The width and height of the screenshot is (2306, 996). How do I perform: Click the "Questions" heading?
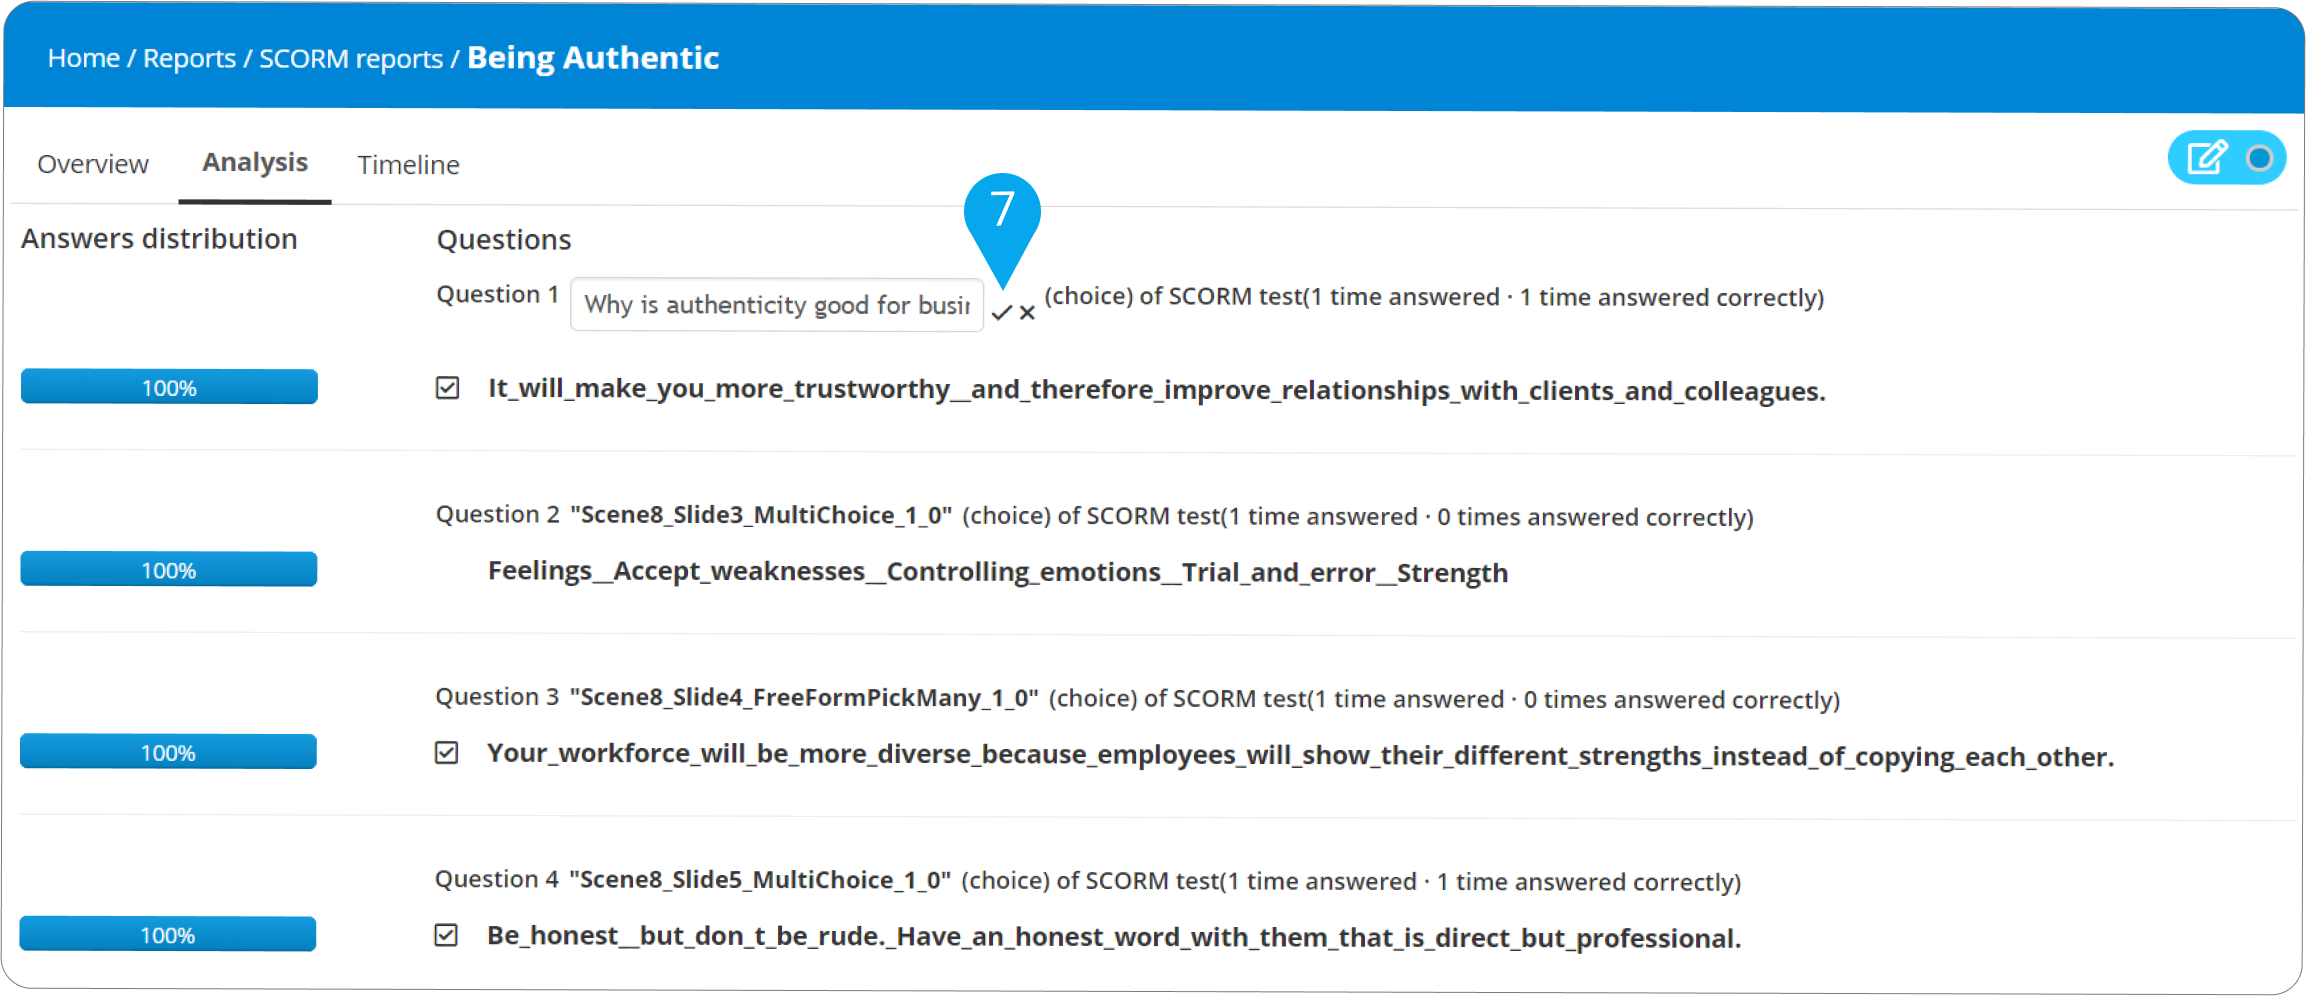point(504,240)
